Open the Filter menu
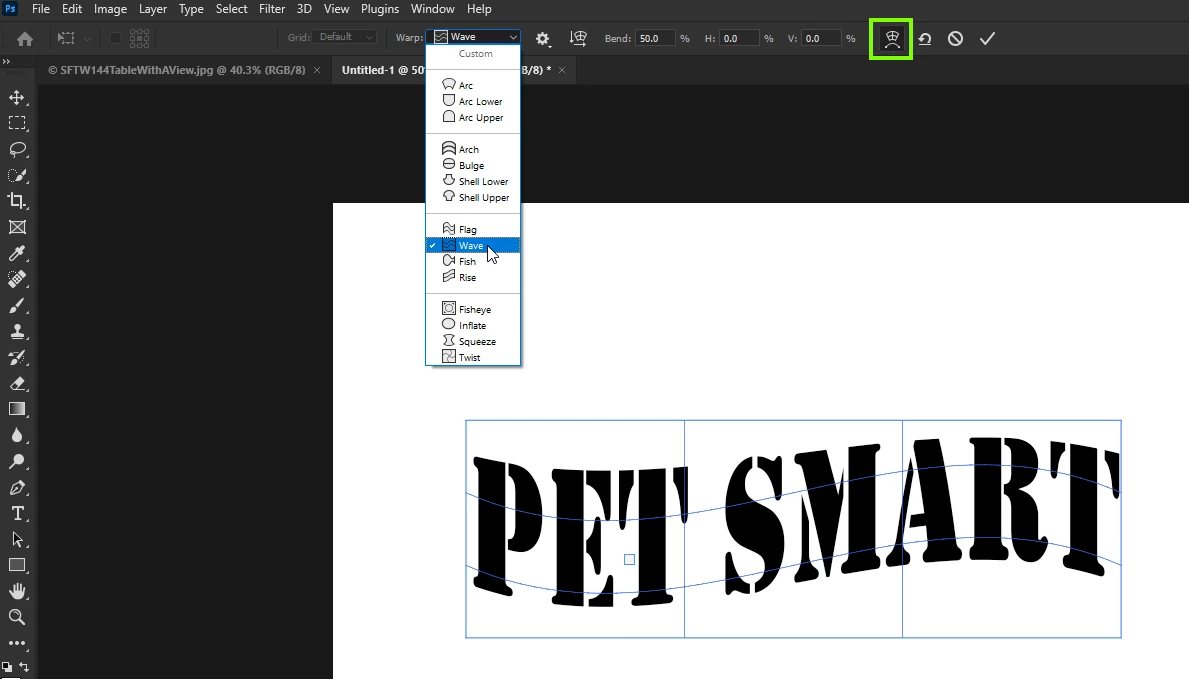Viewport: 1189px width, 679px height. pyautogui.click(x=271, y=9)
